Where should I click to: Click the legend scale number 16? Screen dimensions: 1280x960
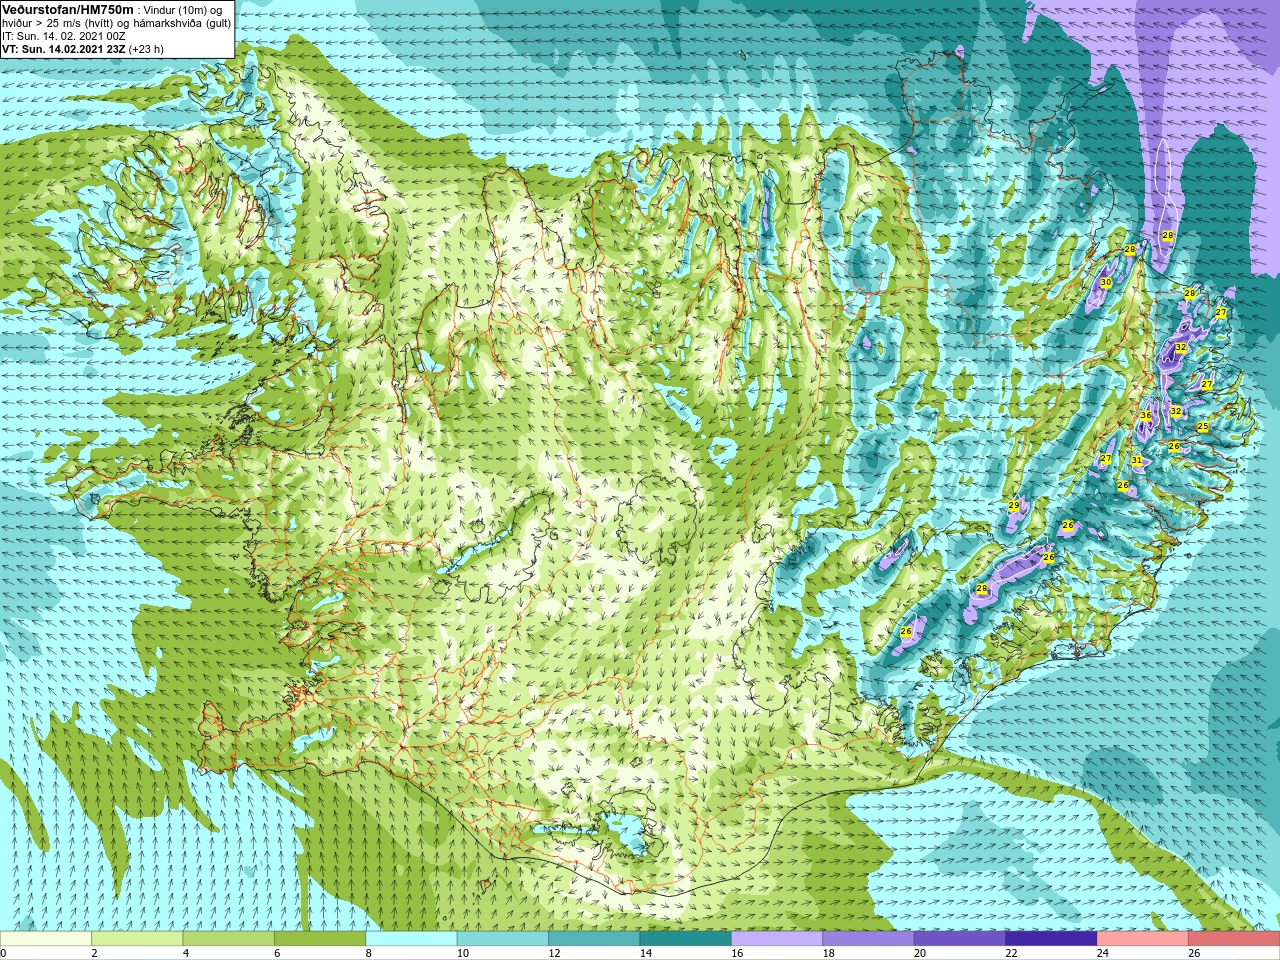(736, 953)
